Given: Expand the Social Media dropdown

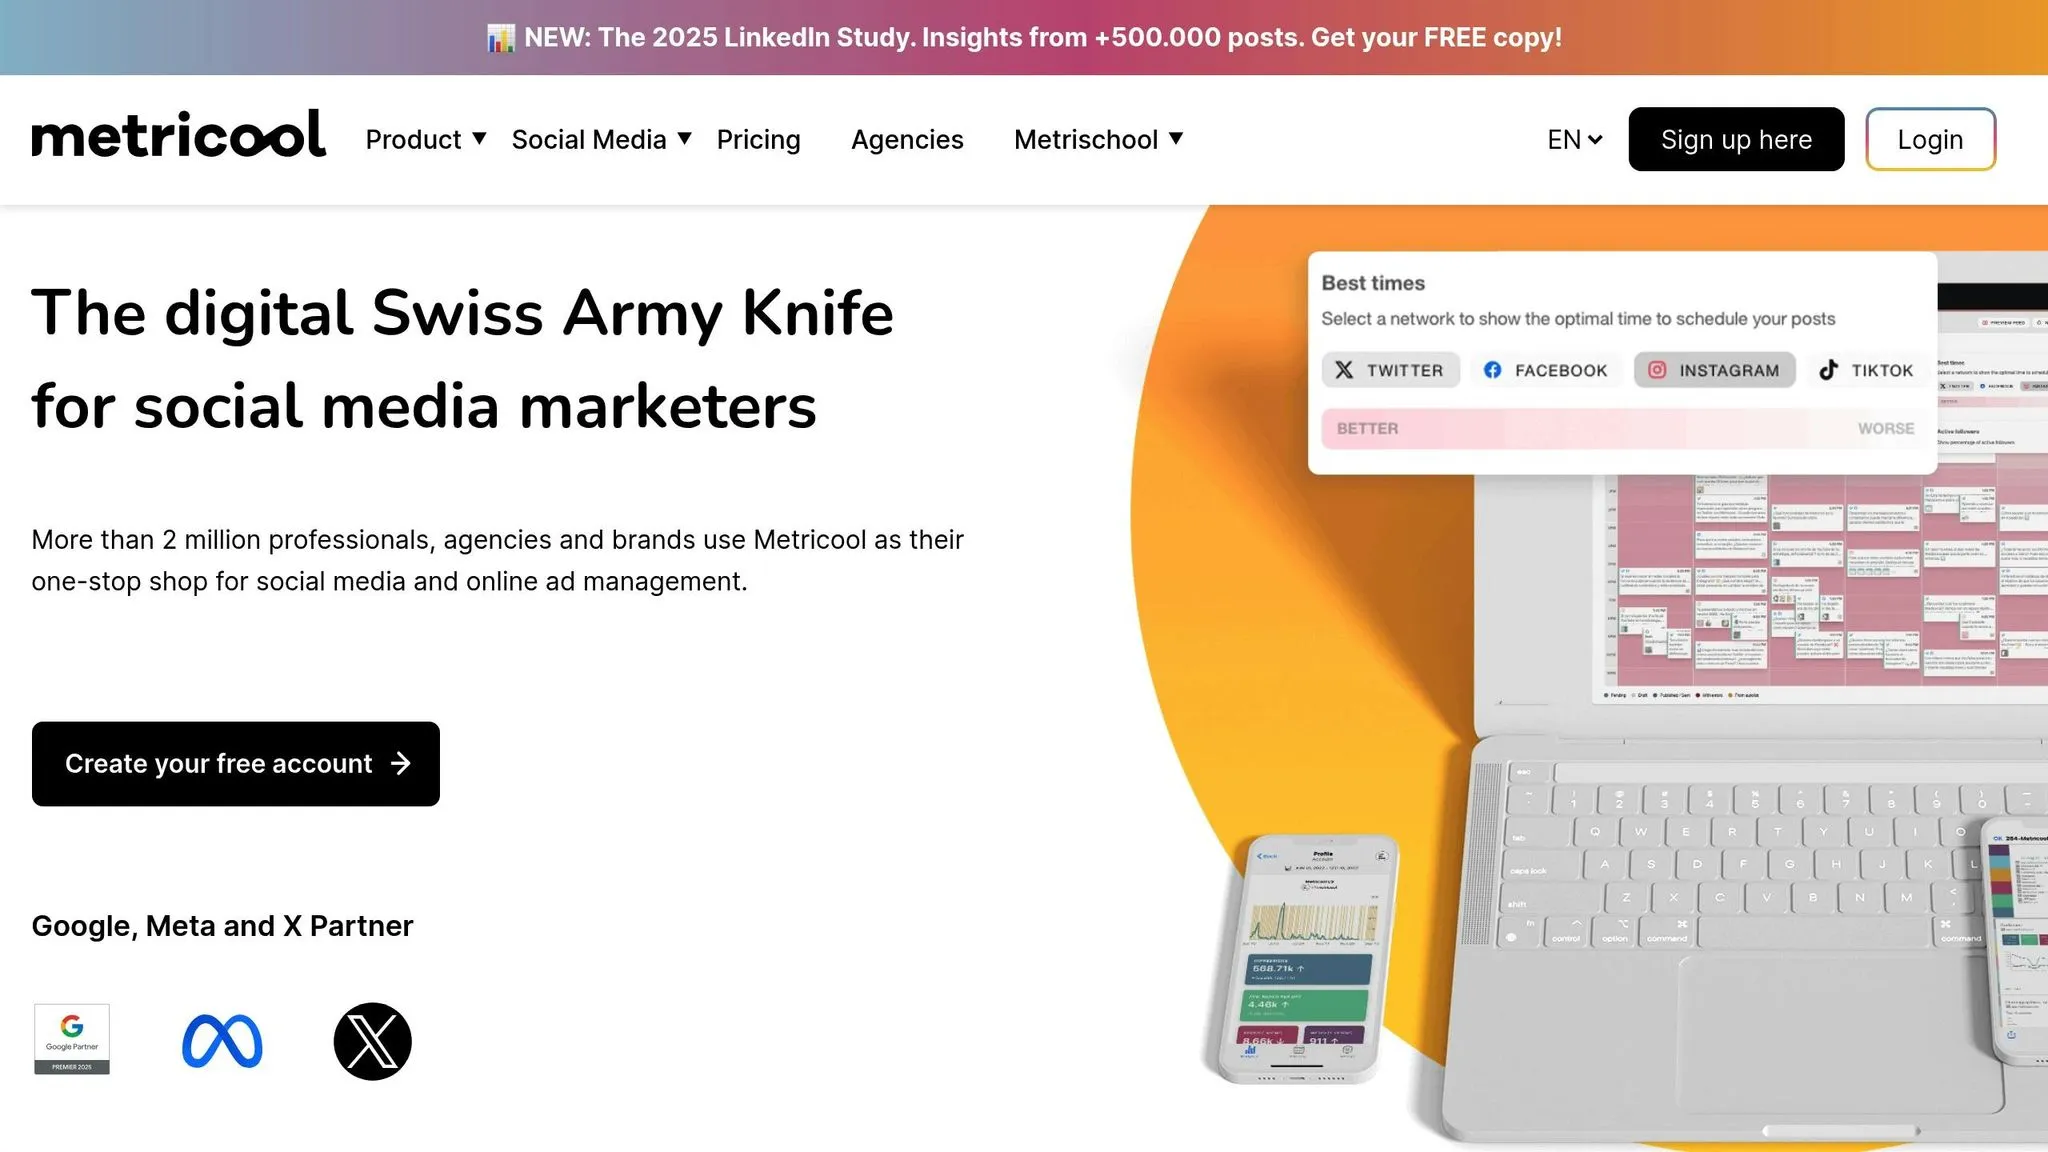Looking at the screenshot, I should pyautogui.click(x=601, y=139).
